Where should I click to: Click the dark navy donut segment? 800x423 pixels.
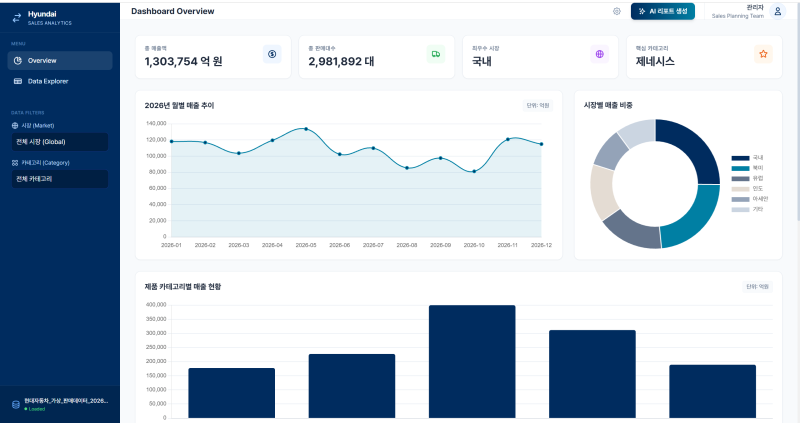tap(694, 145)
